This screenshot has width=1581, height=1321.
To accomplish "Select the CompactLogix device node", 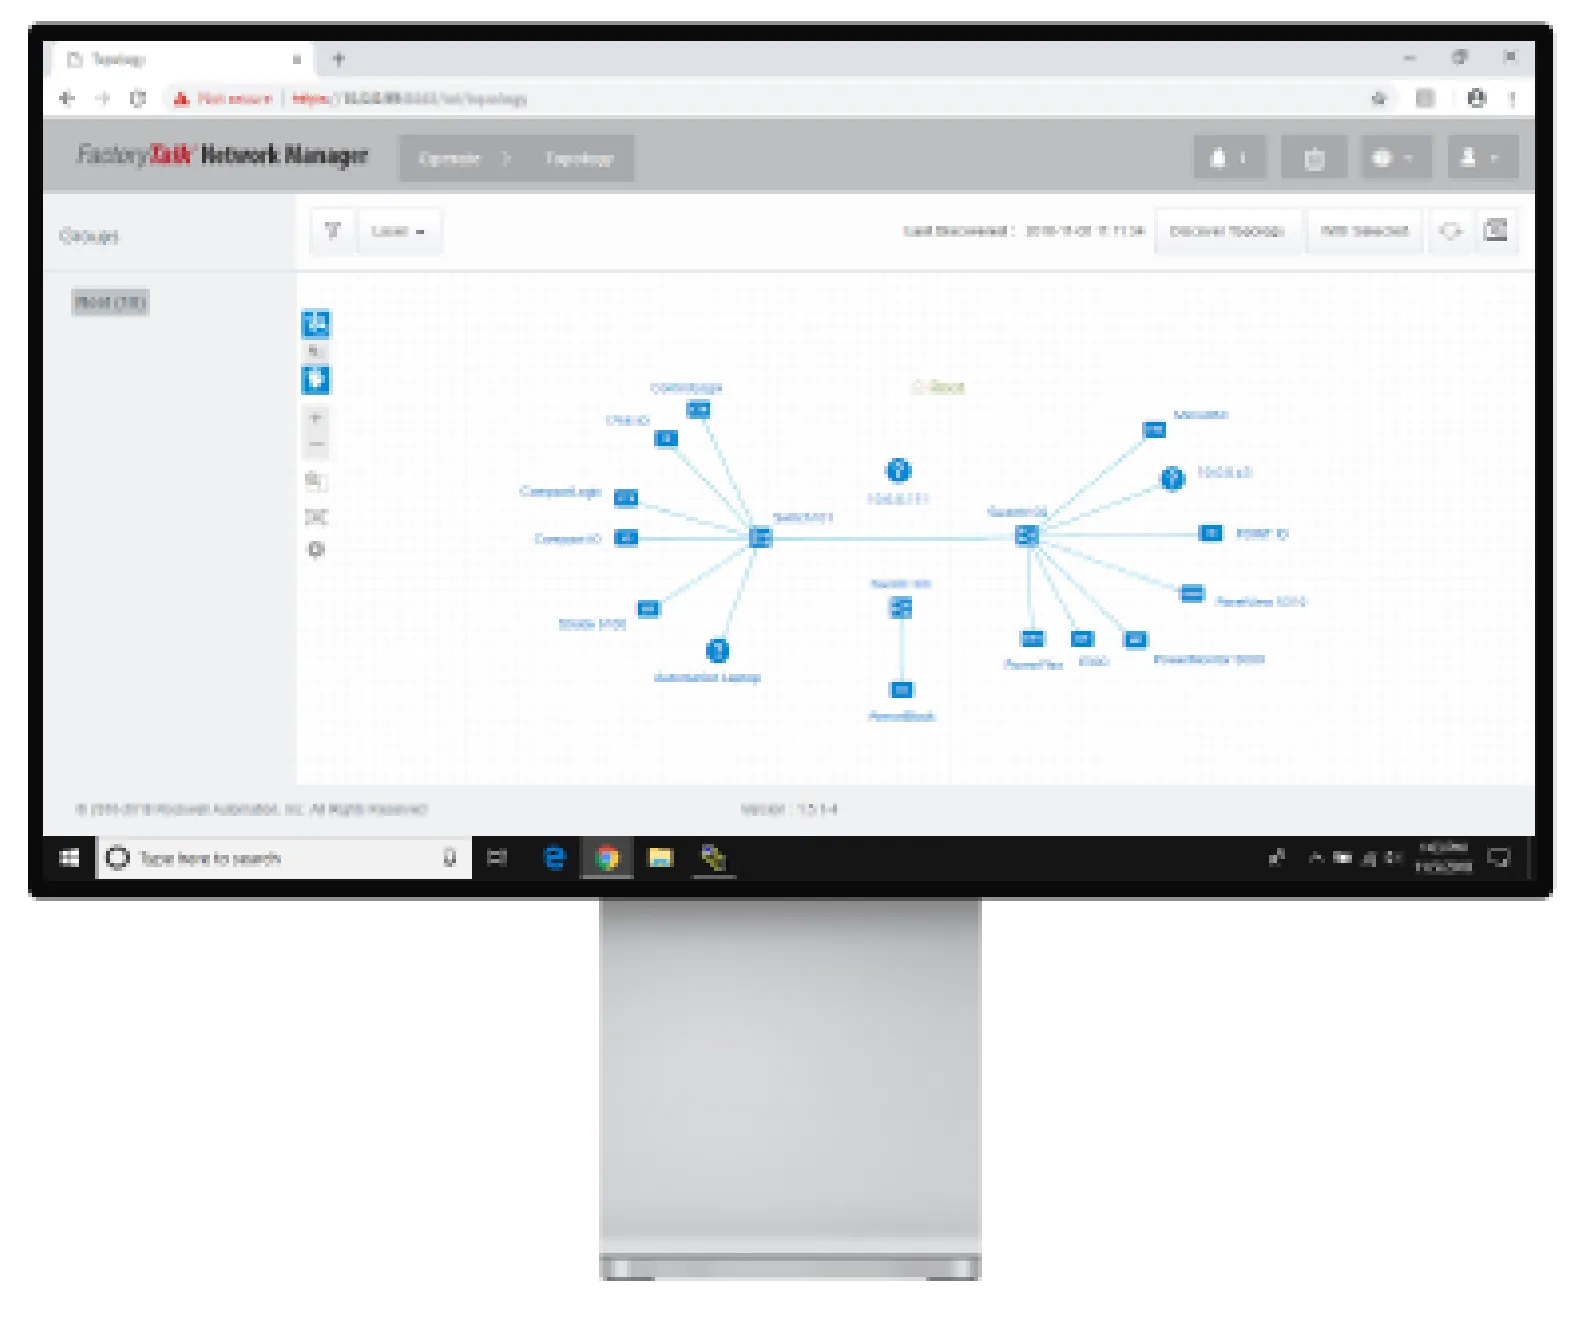I will coord(626,498).
